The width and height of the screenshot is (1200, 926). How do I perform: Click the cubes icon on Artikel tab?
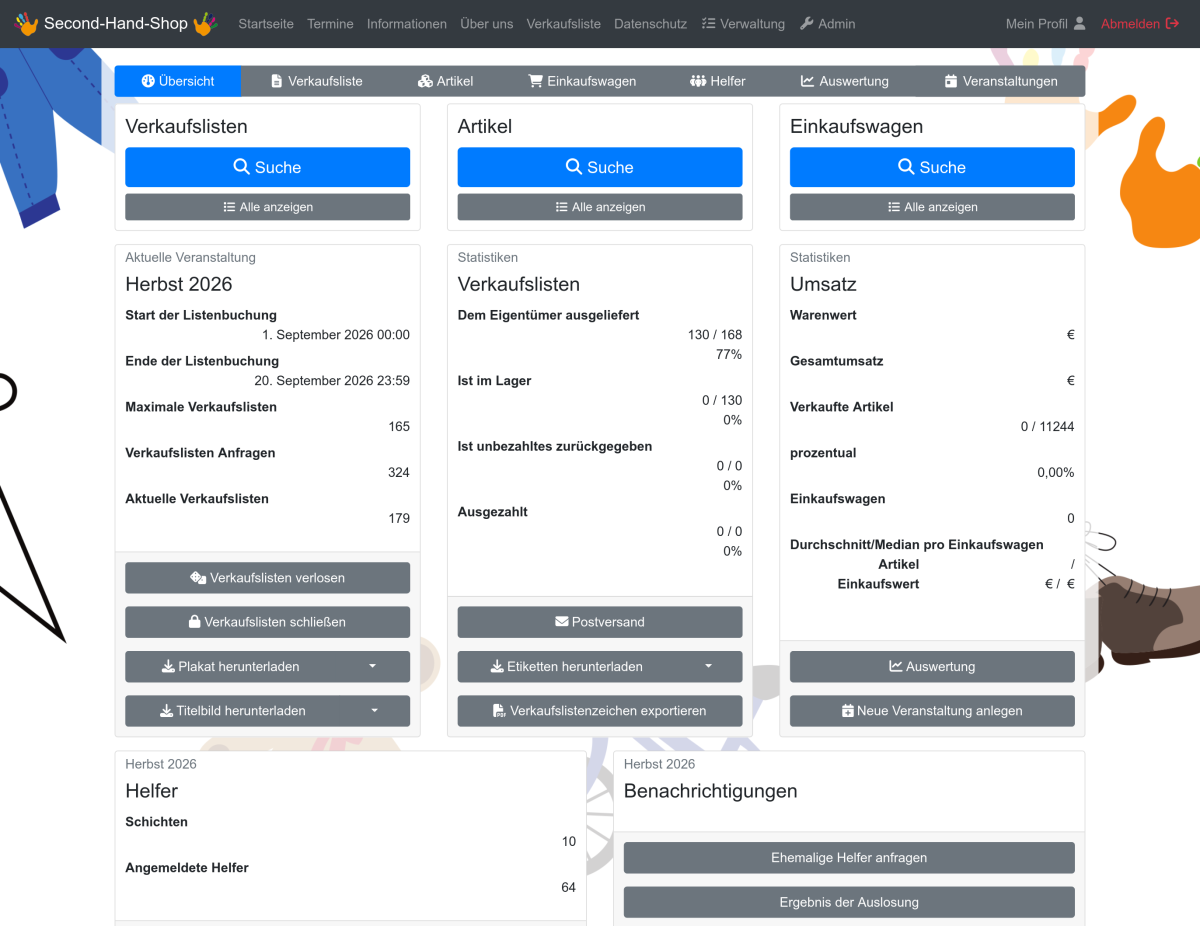click(425, 81)
